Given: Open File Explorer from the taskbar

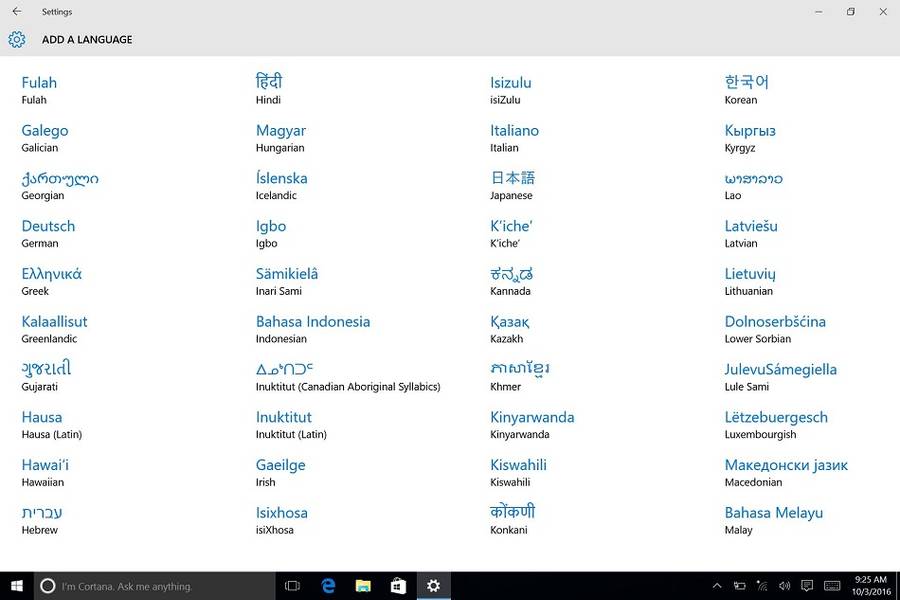Looking at the screenshot, I should pos(363,586).
